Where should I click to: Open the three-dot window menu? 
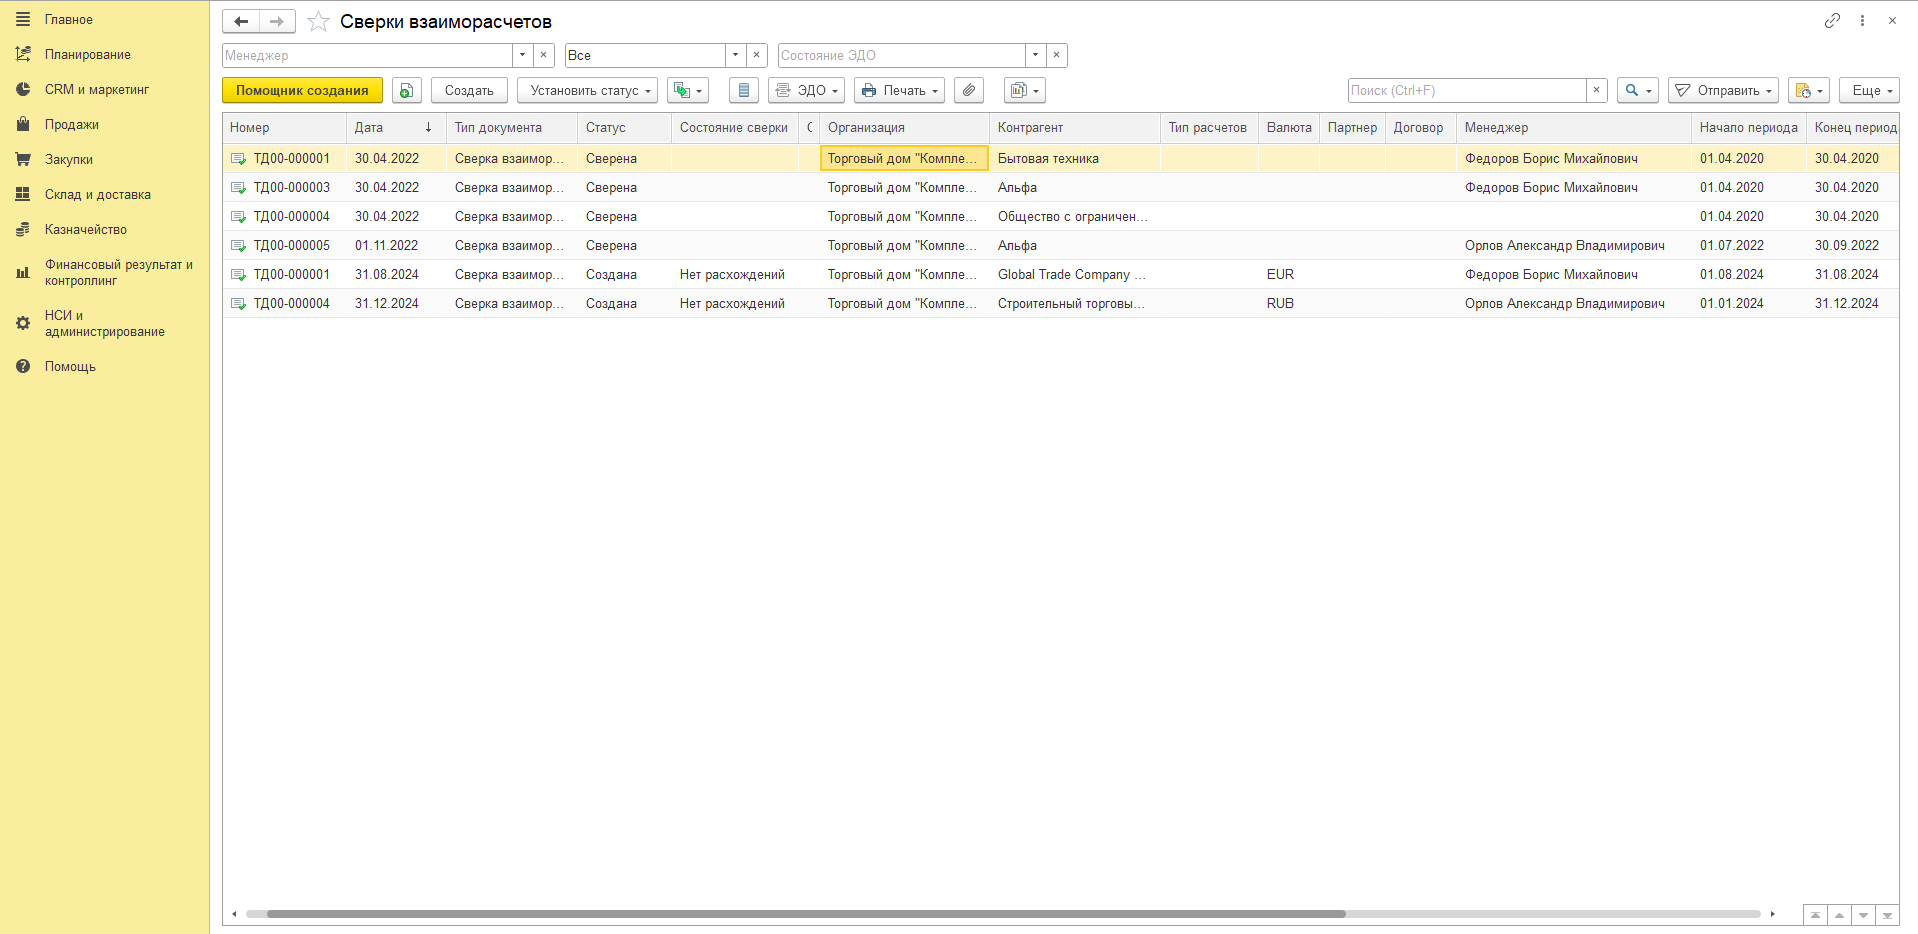click(1862, 20)
